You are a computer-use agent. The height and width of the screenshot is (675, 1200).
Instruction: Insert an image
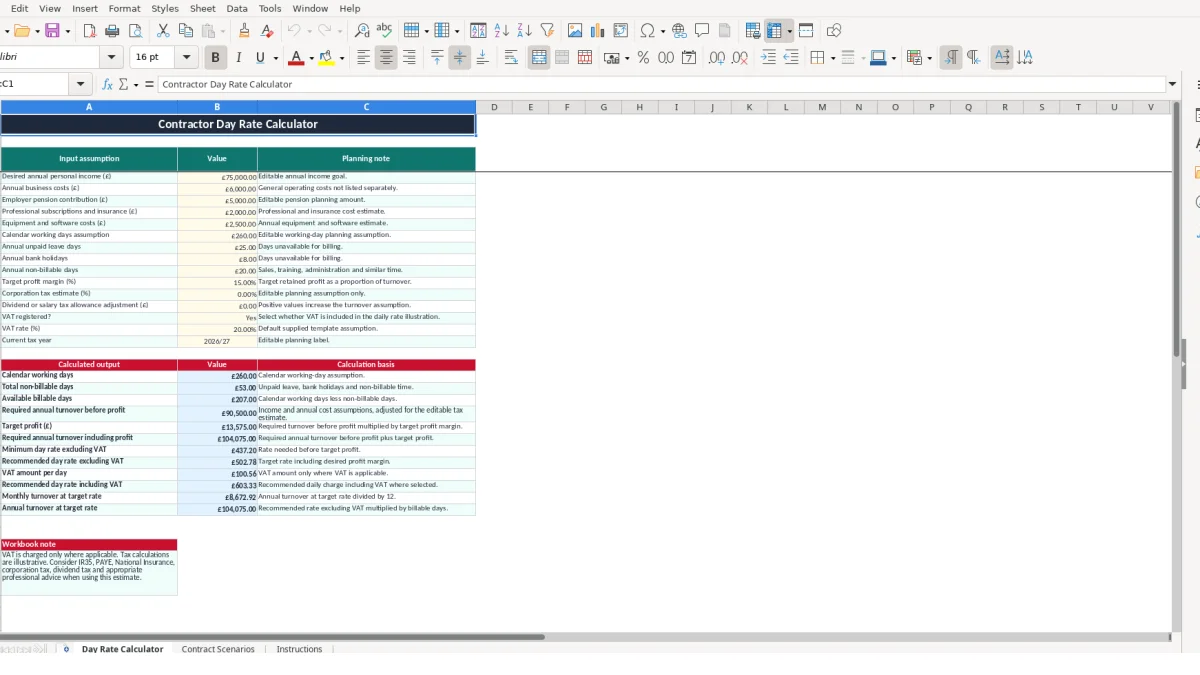point(575,31)
